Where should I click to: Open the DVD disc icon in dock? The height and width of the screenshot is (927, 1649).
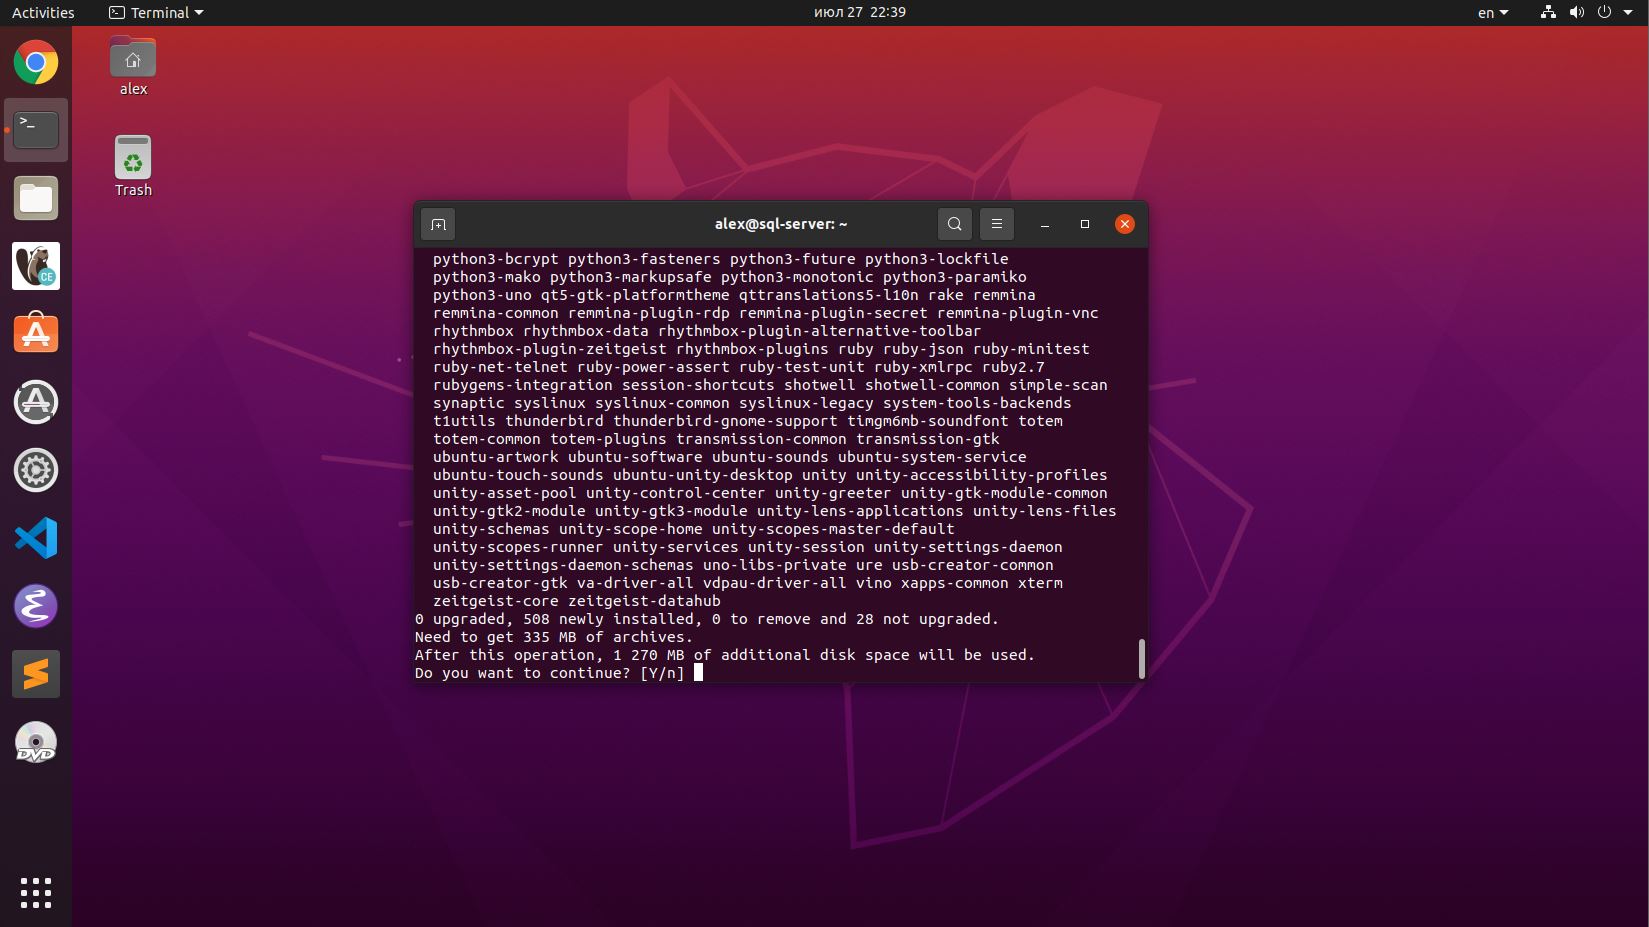pyautogui.click(x=36, y=742)
